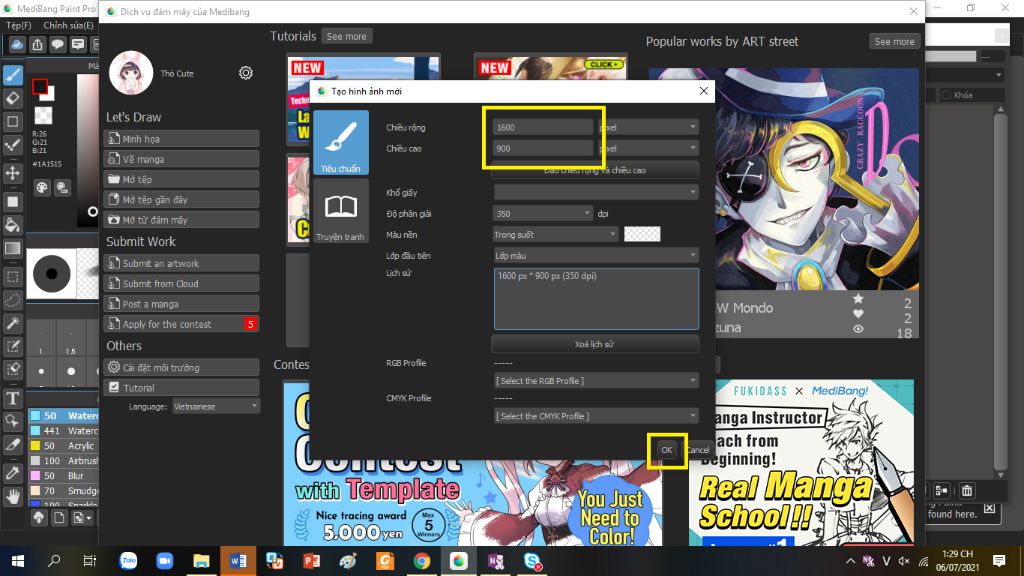Open the Chiều rộng unit dropdown
The height and width of the screenshot is (576, 1024).
coord(648,127)
